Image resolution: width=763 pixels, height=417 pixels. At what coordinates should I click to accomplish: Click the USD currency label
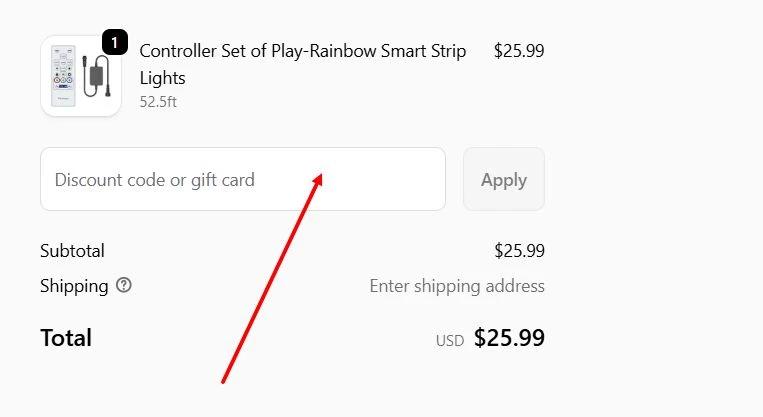point(450,341)
